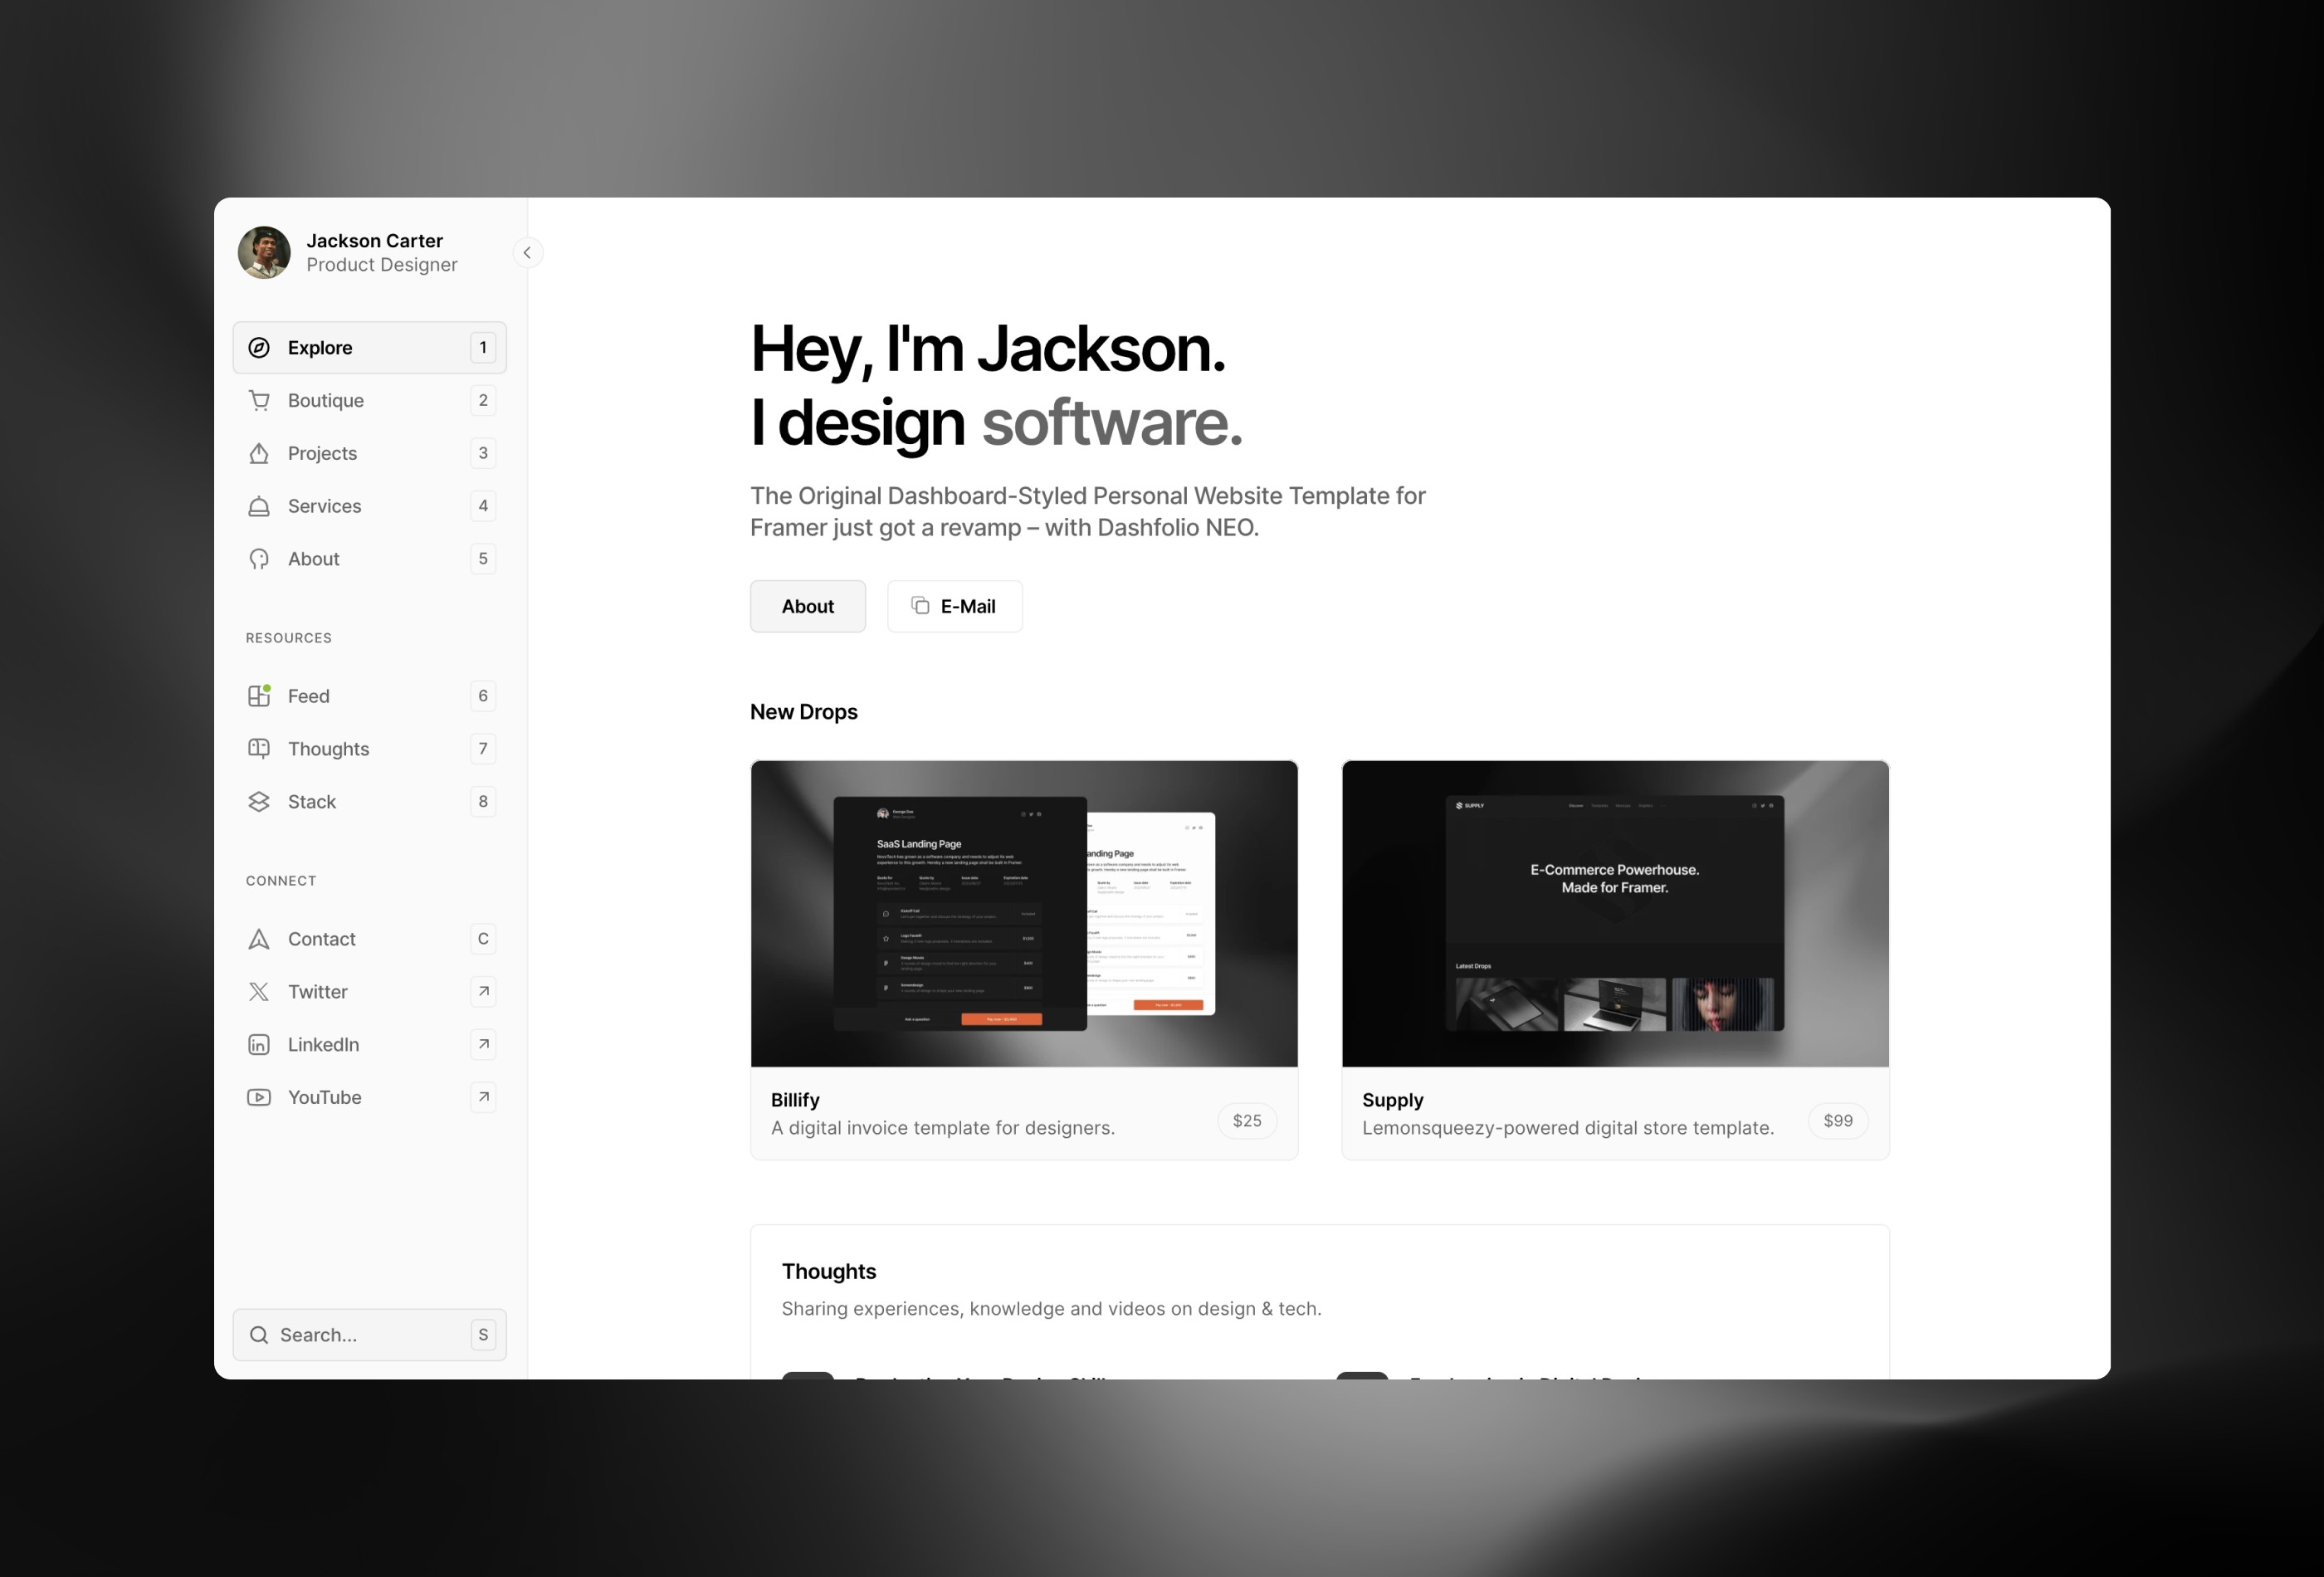Click the YouTube play icon
2324x1577 pixels.
coord(259,1097)
